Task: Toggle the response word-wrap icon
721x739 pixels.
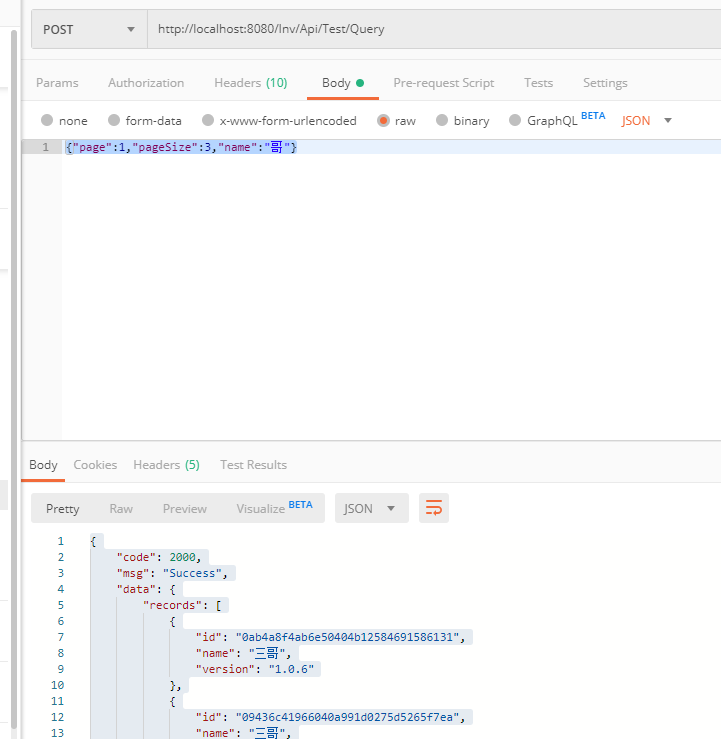Action: pyautogui.click(x=434, y=508)
